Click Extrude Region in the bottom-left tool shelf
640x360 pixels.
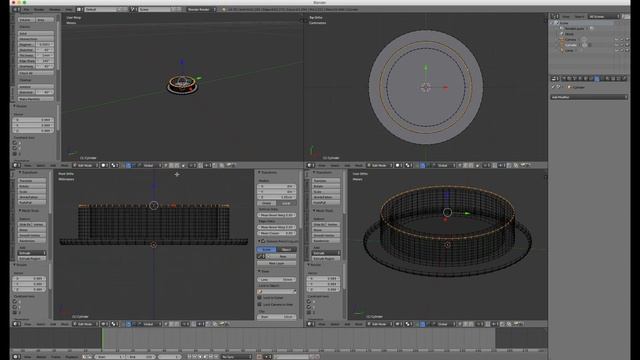(32, 258)
